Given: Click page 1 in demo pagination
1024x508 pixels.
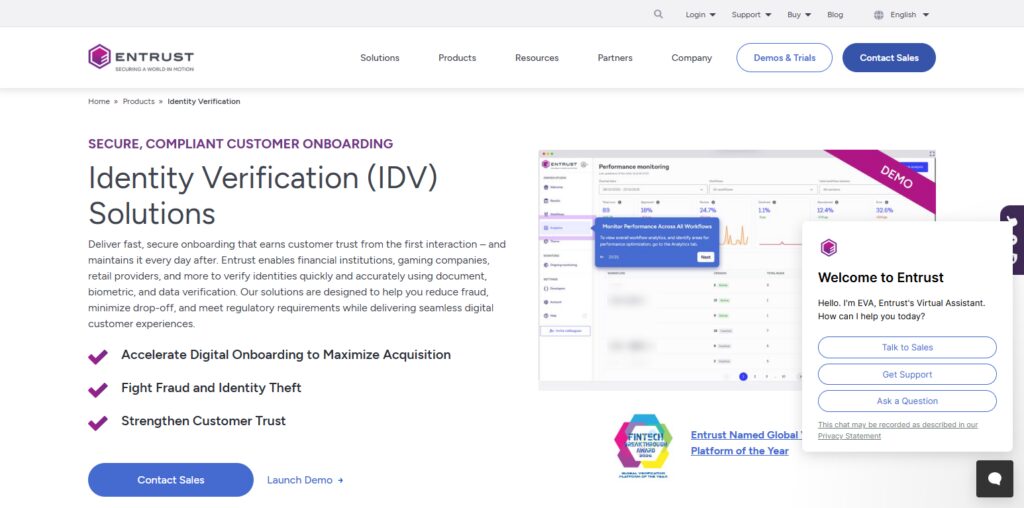Looking at the screenshot, I should (743, 377).
